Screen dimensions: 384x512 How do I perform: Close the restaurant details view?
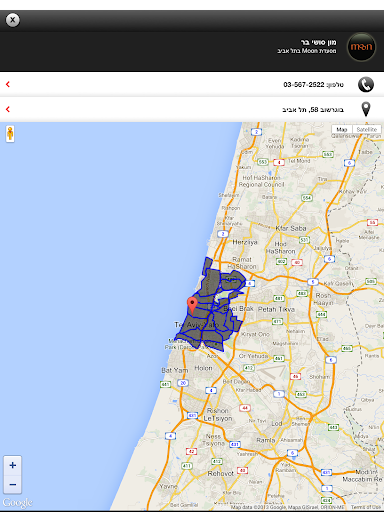coord(13,20)
